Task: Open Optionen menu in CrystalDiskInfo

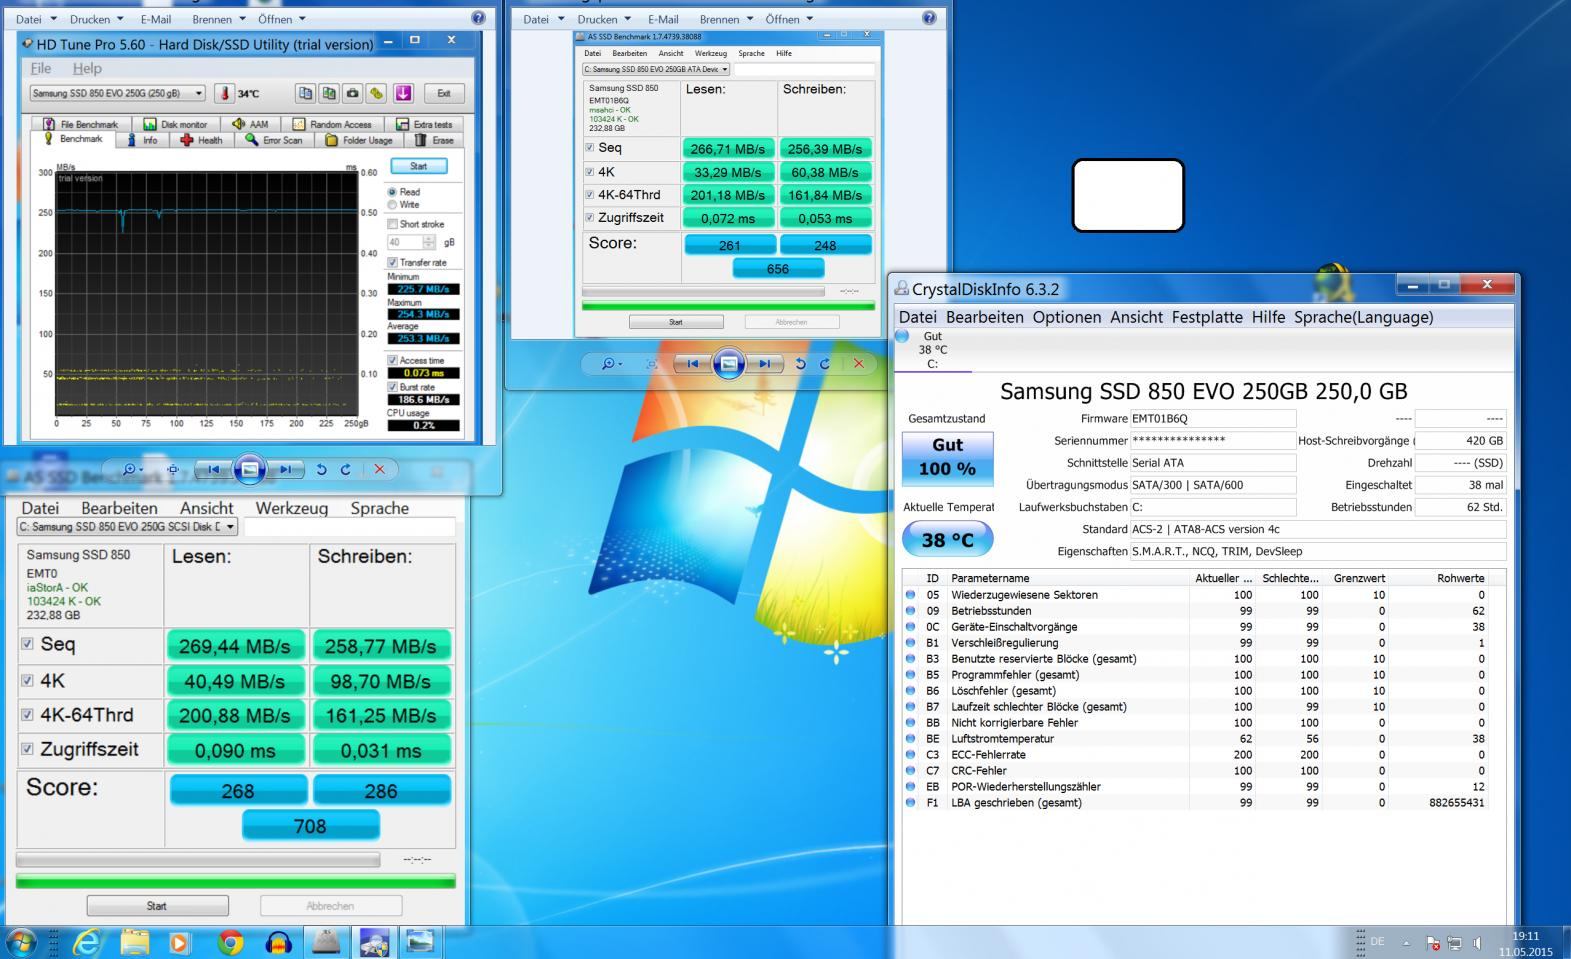Action: point(1066,317)
